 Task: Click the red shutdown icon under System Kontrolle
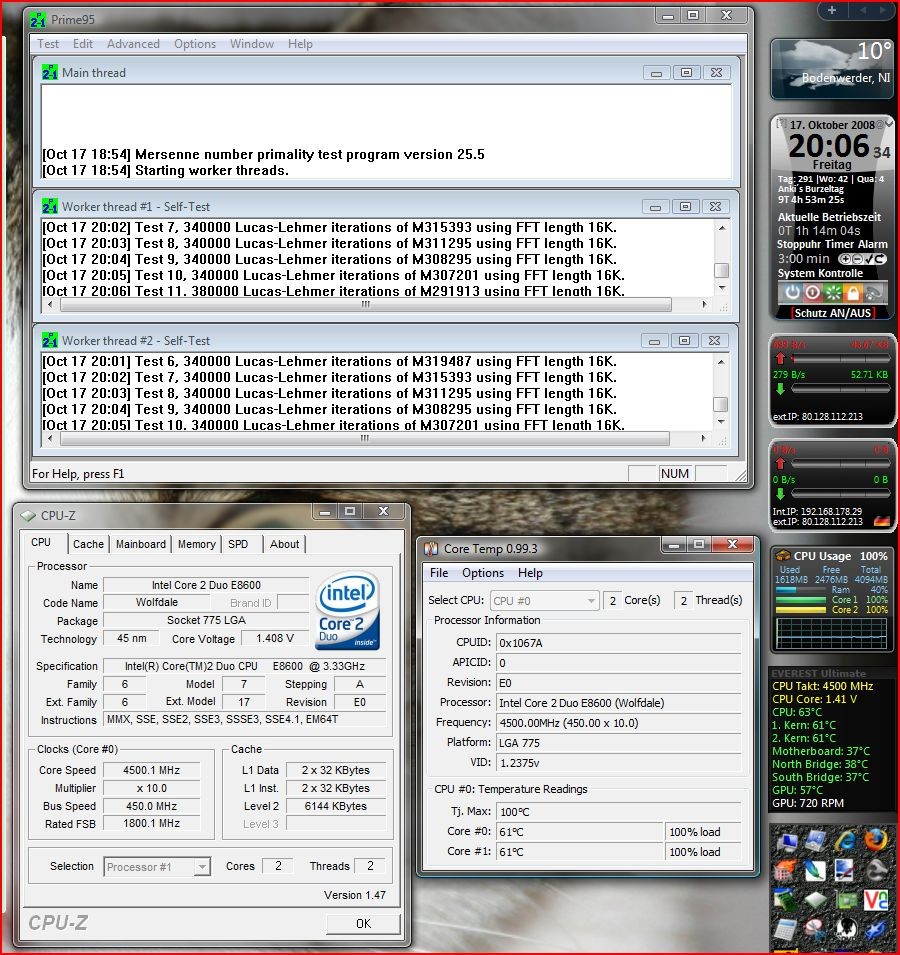(812, 293)
